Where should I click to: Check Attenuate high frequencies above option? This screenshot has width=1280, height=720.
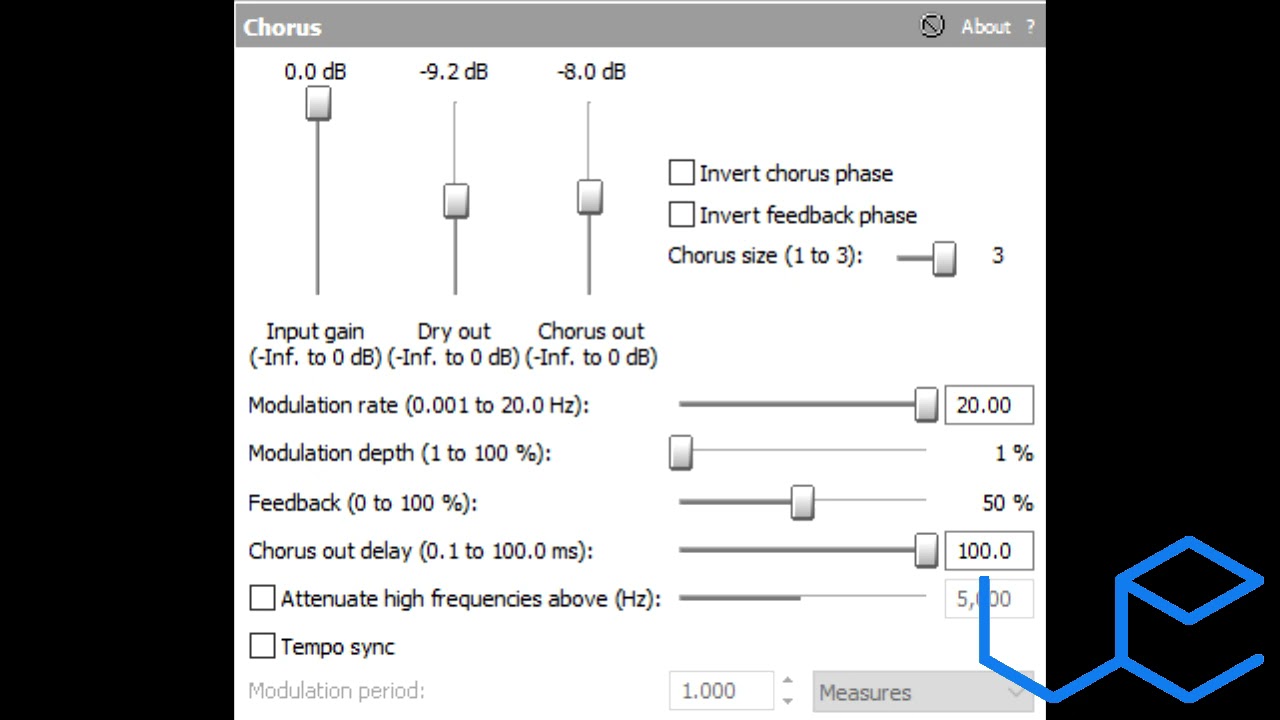coord(262,599)
